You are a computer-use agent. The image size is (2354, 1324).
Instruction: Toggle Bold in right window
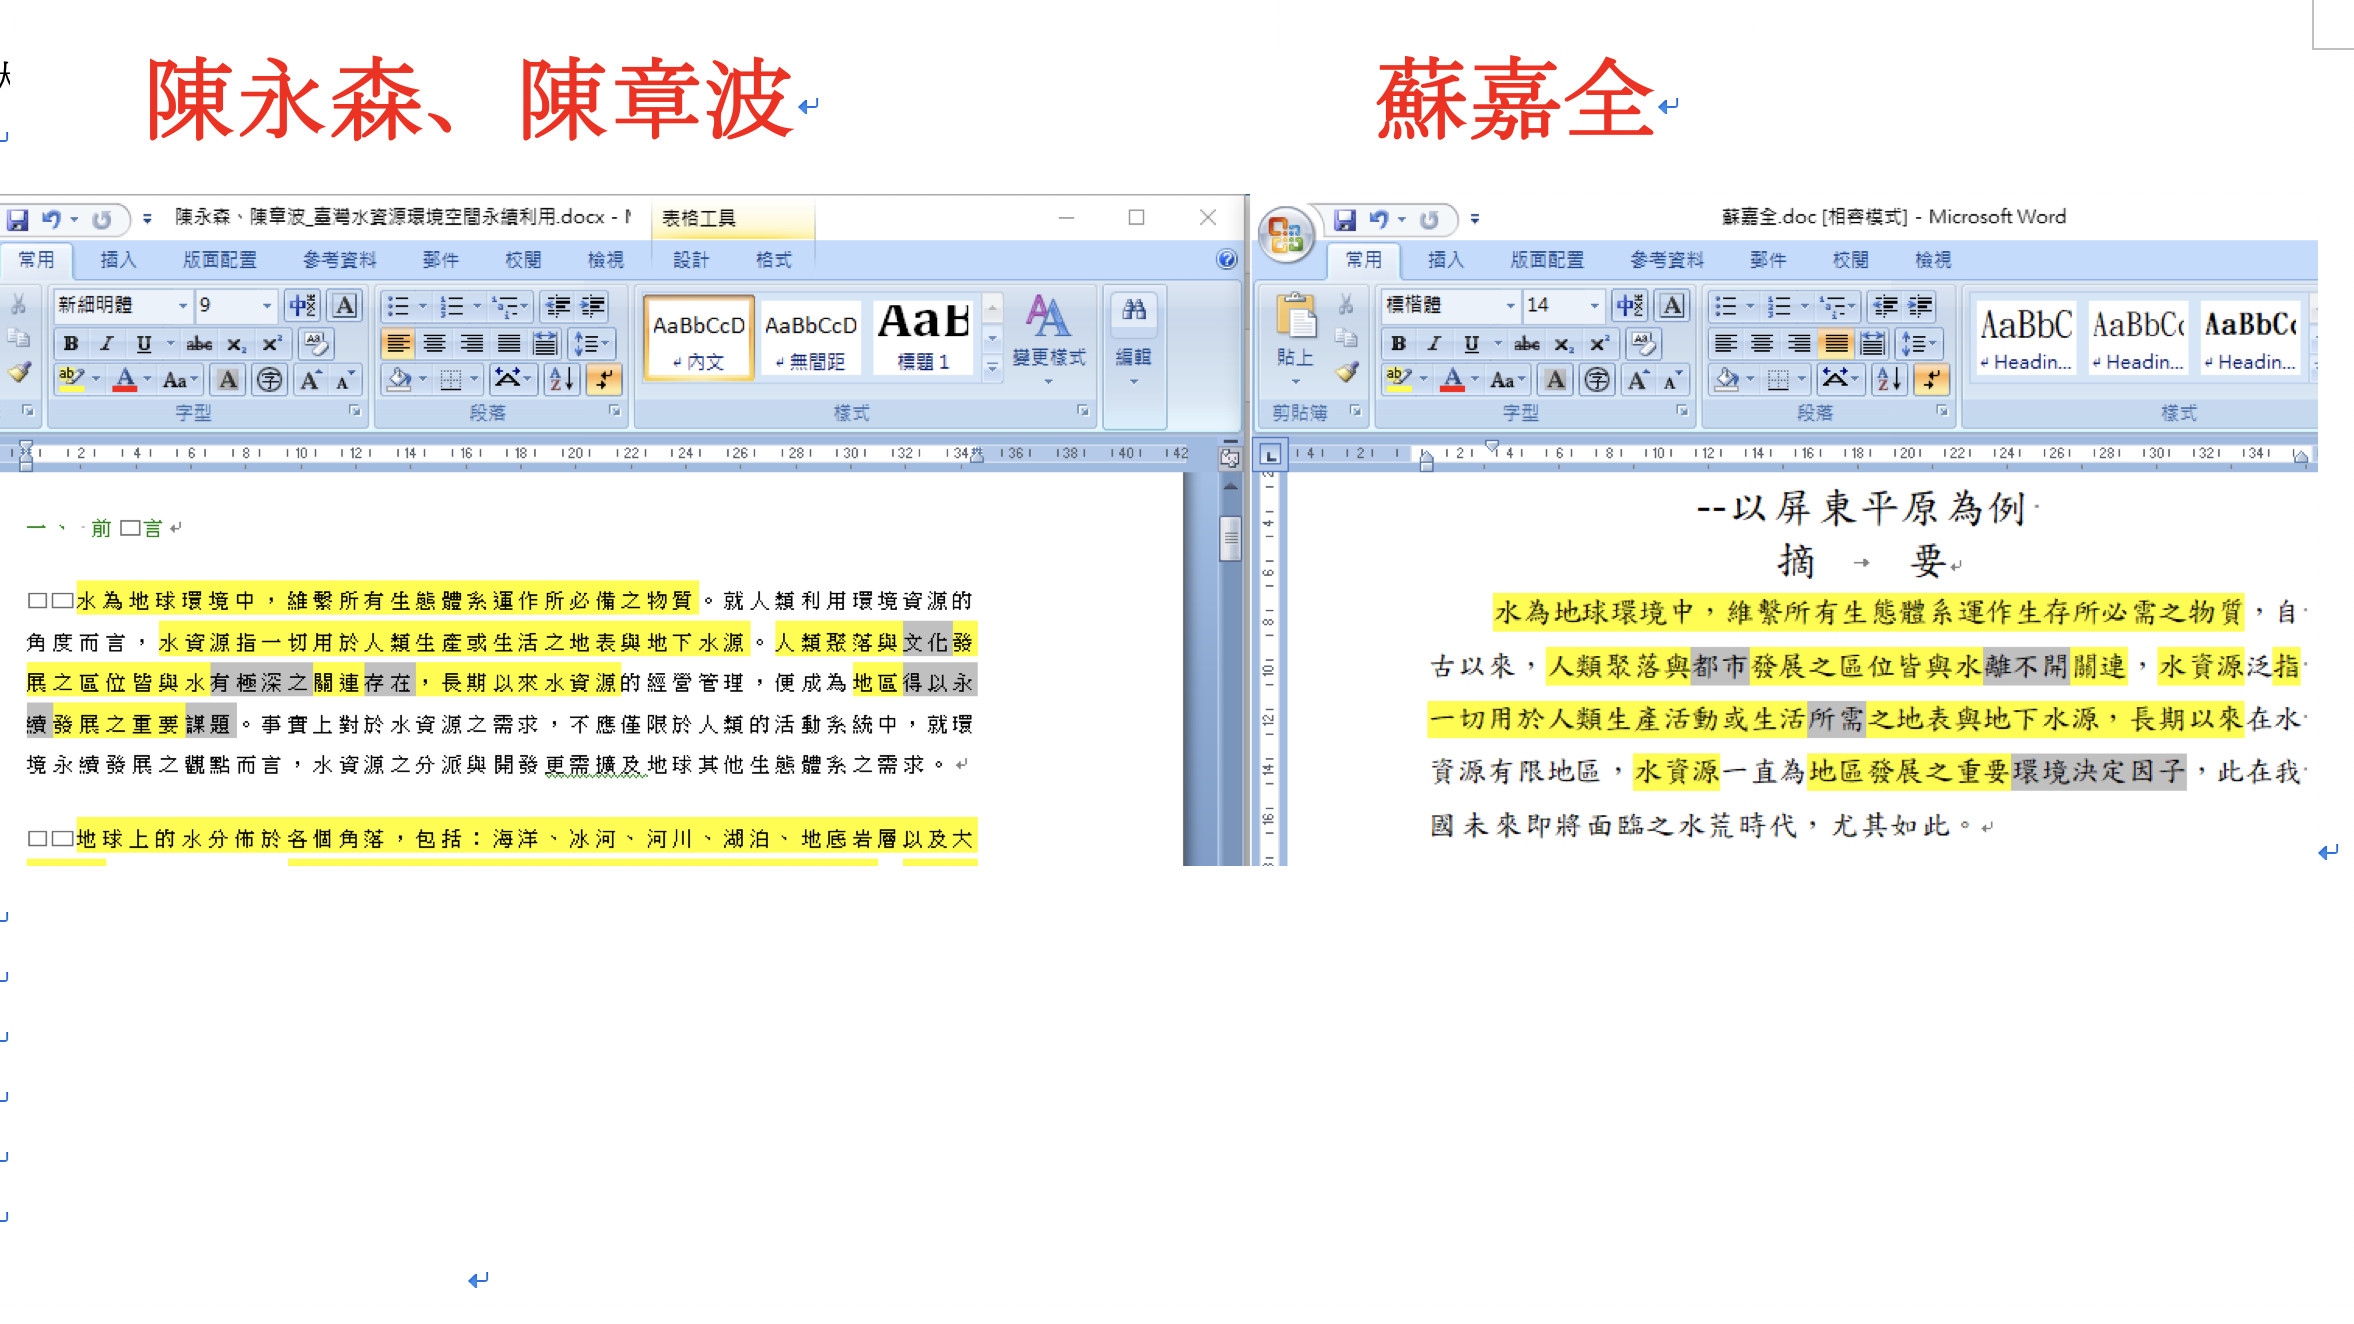pos(1399,344)
